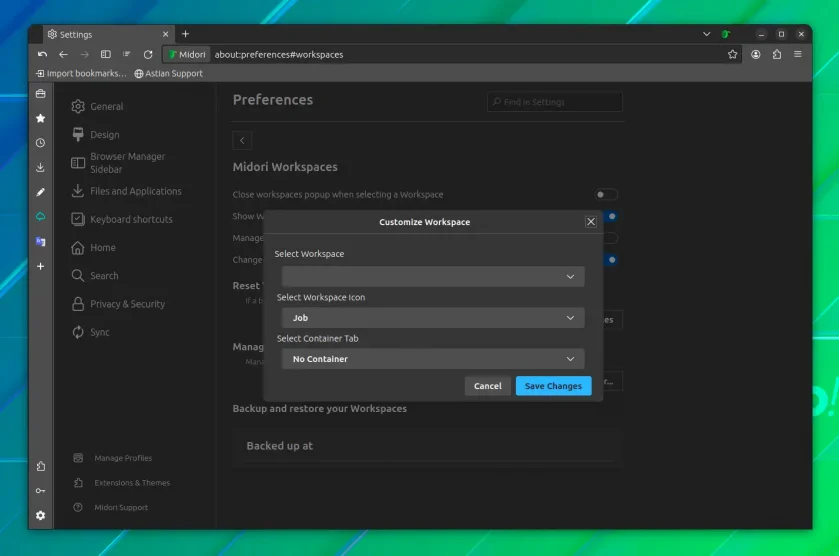Screen dimensions: 840x556
Task: Open the Select Workspace dropdown
Action: [433, 276]
